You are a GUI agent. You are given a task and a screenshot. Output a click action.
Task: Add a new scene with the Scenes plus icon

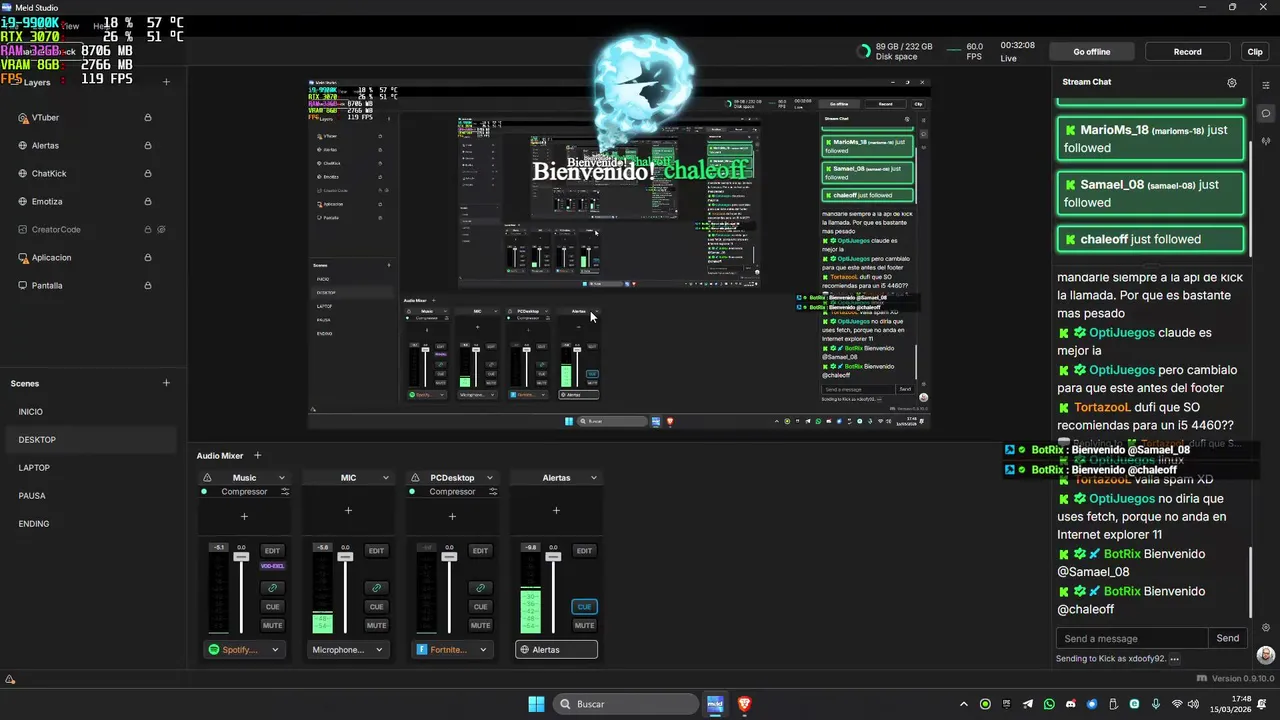pyautogui.click(x=166, y=383)
